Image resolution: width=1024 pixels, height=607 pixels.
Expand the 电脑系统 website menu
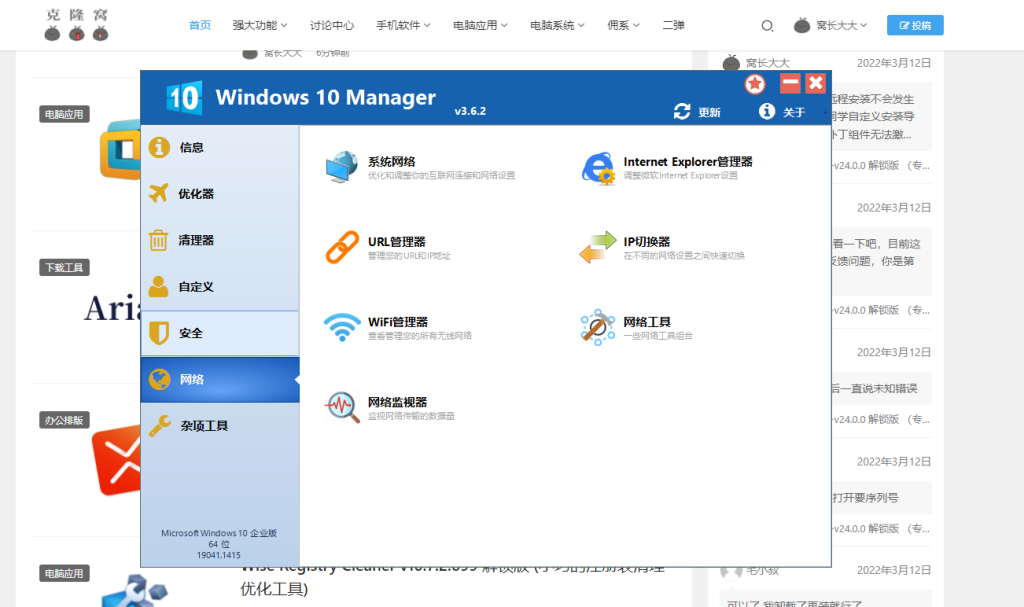point(557,25)
